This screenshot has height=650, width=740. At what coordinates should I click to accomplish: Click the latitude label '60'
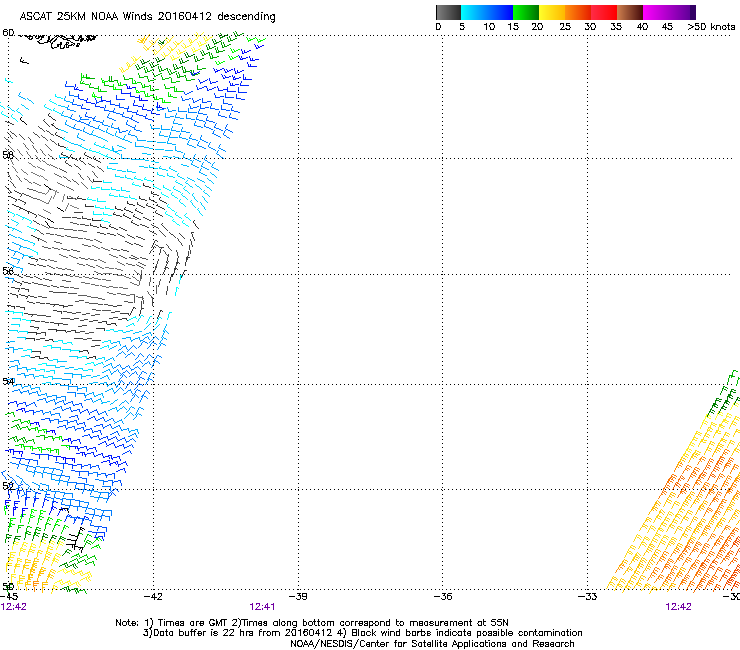[8, 33]
